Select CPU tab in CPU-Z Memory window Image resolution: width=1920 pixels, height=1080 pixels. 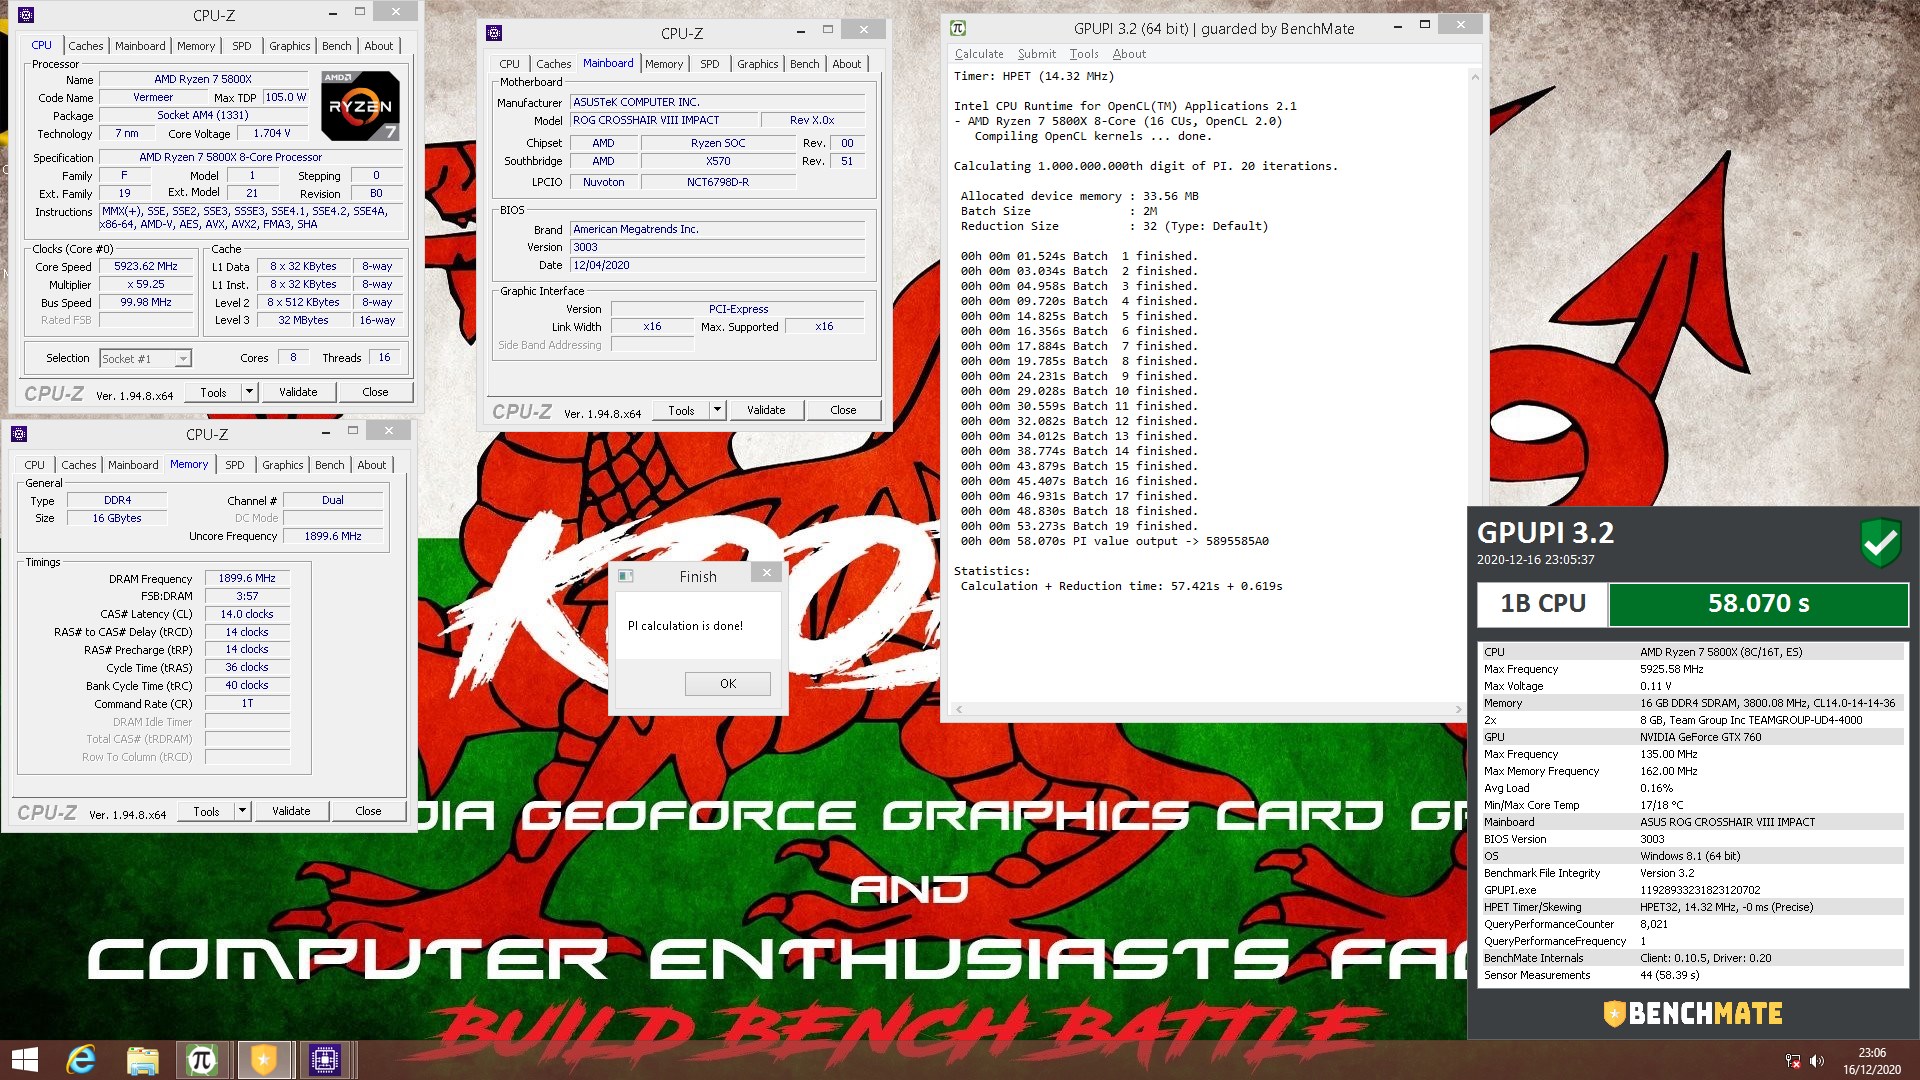tap(35, 465)
